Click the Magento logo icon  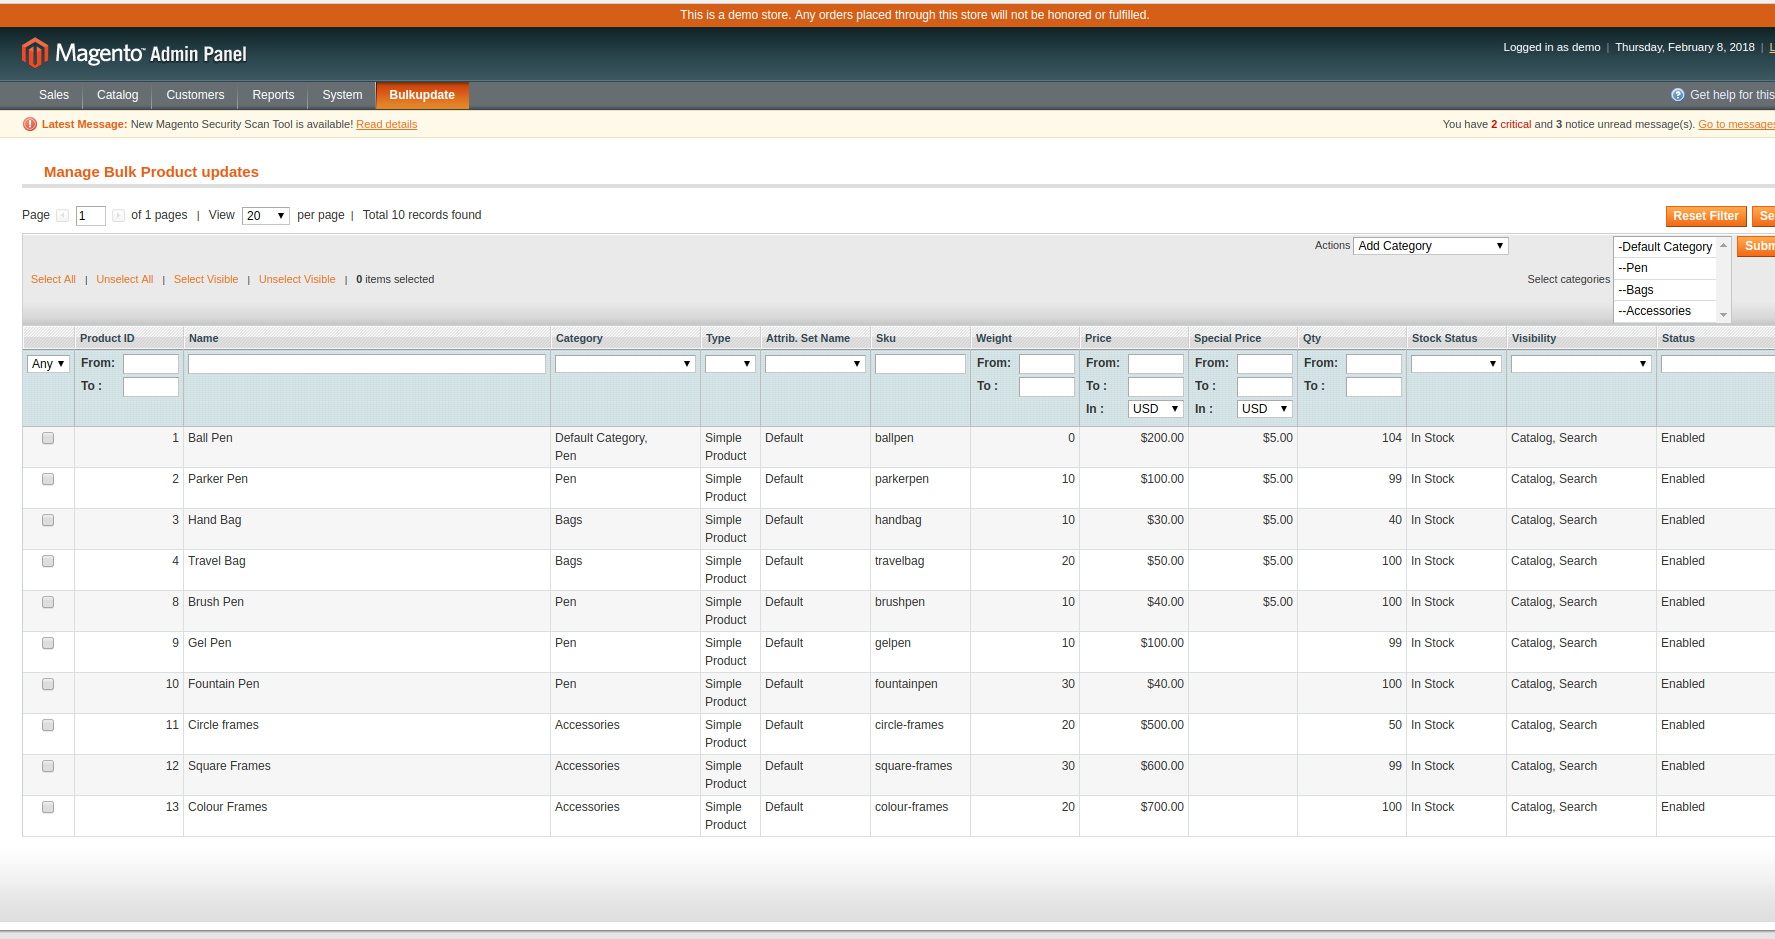[35, 53]
